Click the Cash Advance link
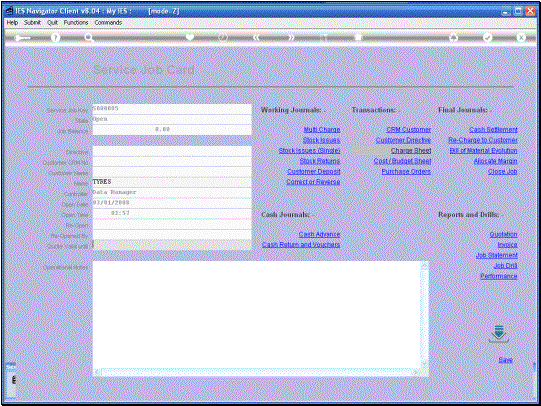Image resolution: width=541 pixels, height=406 pixels. point(319,235)
